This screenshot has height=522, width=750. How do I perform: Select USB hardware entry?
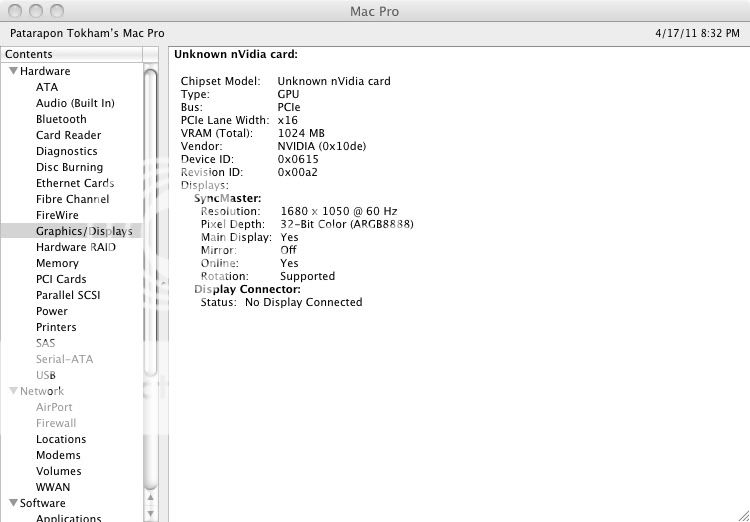(46, 375)
